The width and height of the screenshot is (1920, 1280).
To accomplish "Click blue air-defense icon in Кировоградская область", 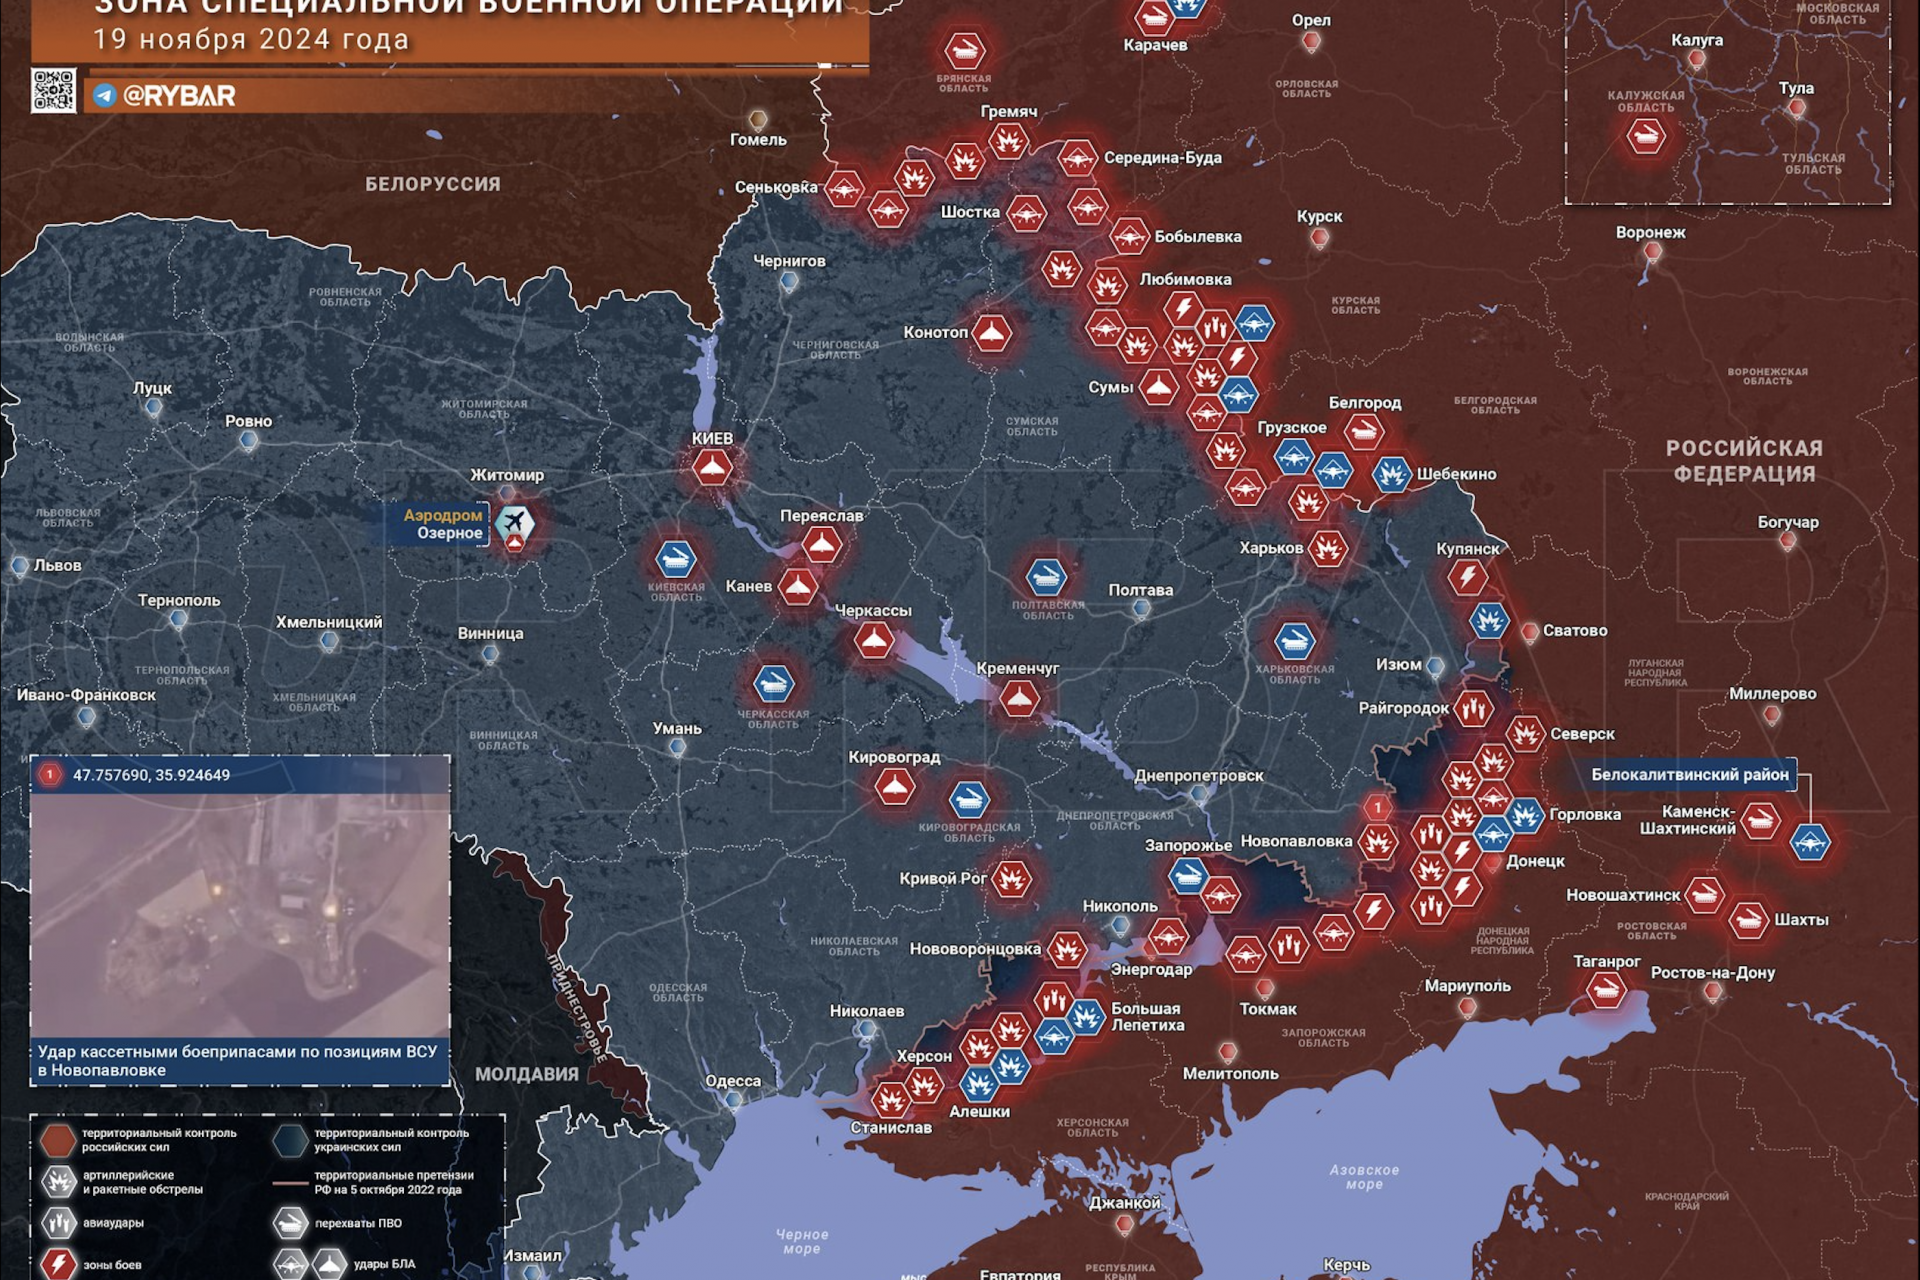I will (x=968, y=799).
